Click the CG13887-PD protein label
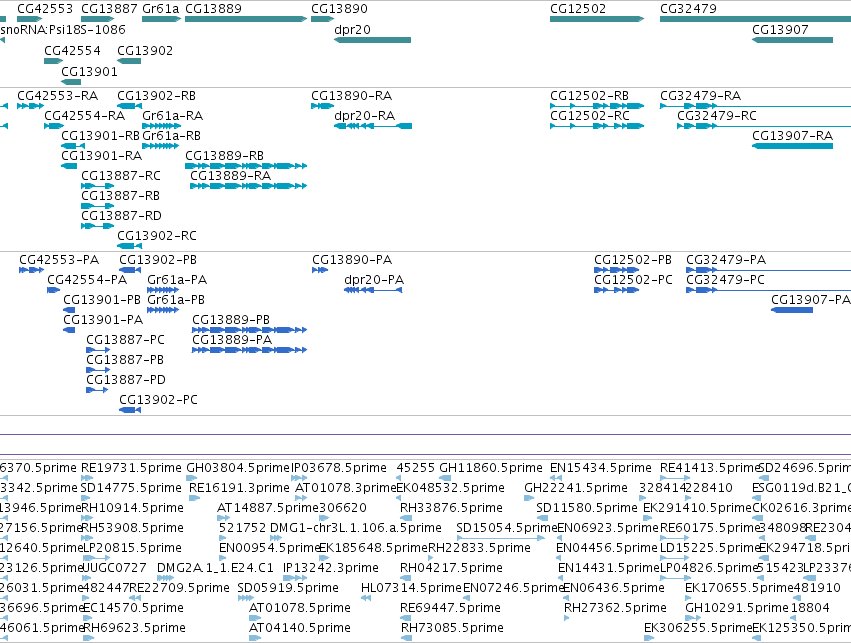 (x=126, y=380)
